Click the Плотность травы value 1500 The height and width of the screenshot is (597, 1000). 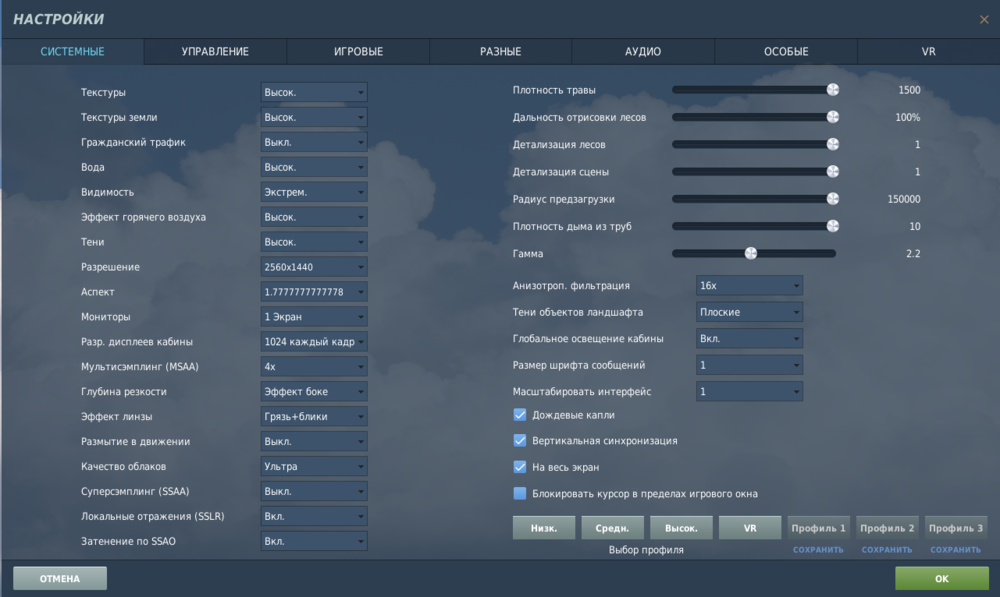[x=909, y=90]
